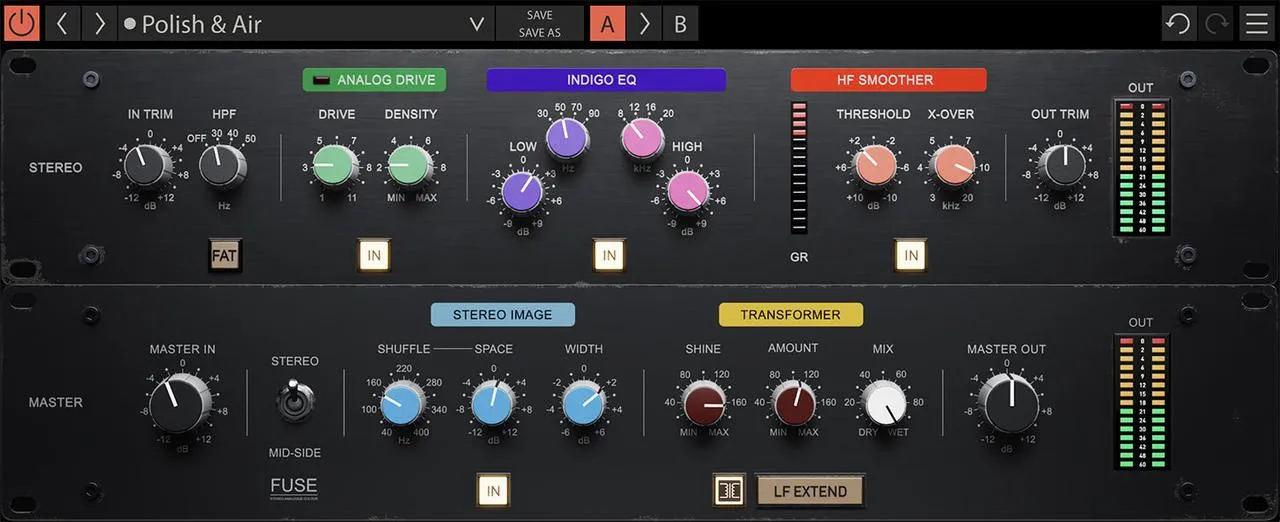Expand preset list via down chevron
The width and height of the screenshot is (1280, 522).
click(x=476, y=24)
